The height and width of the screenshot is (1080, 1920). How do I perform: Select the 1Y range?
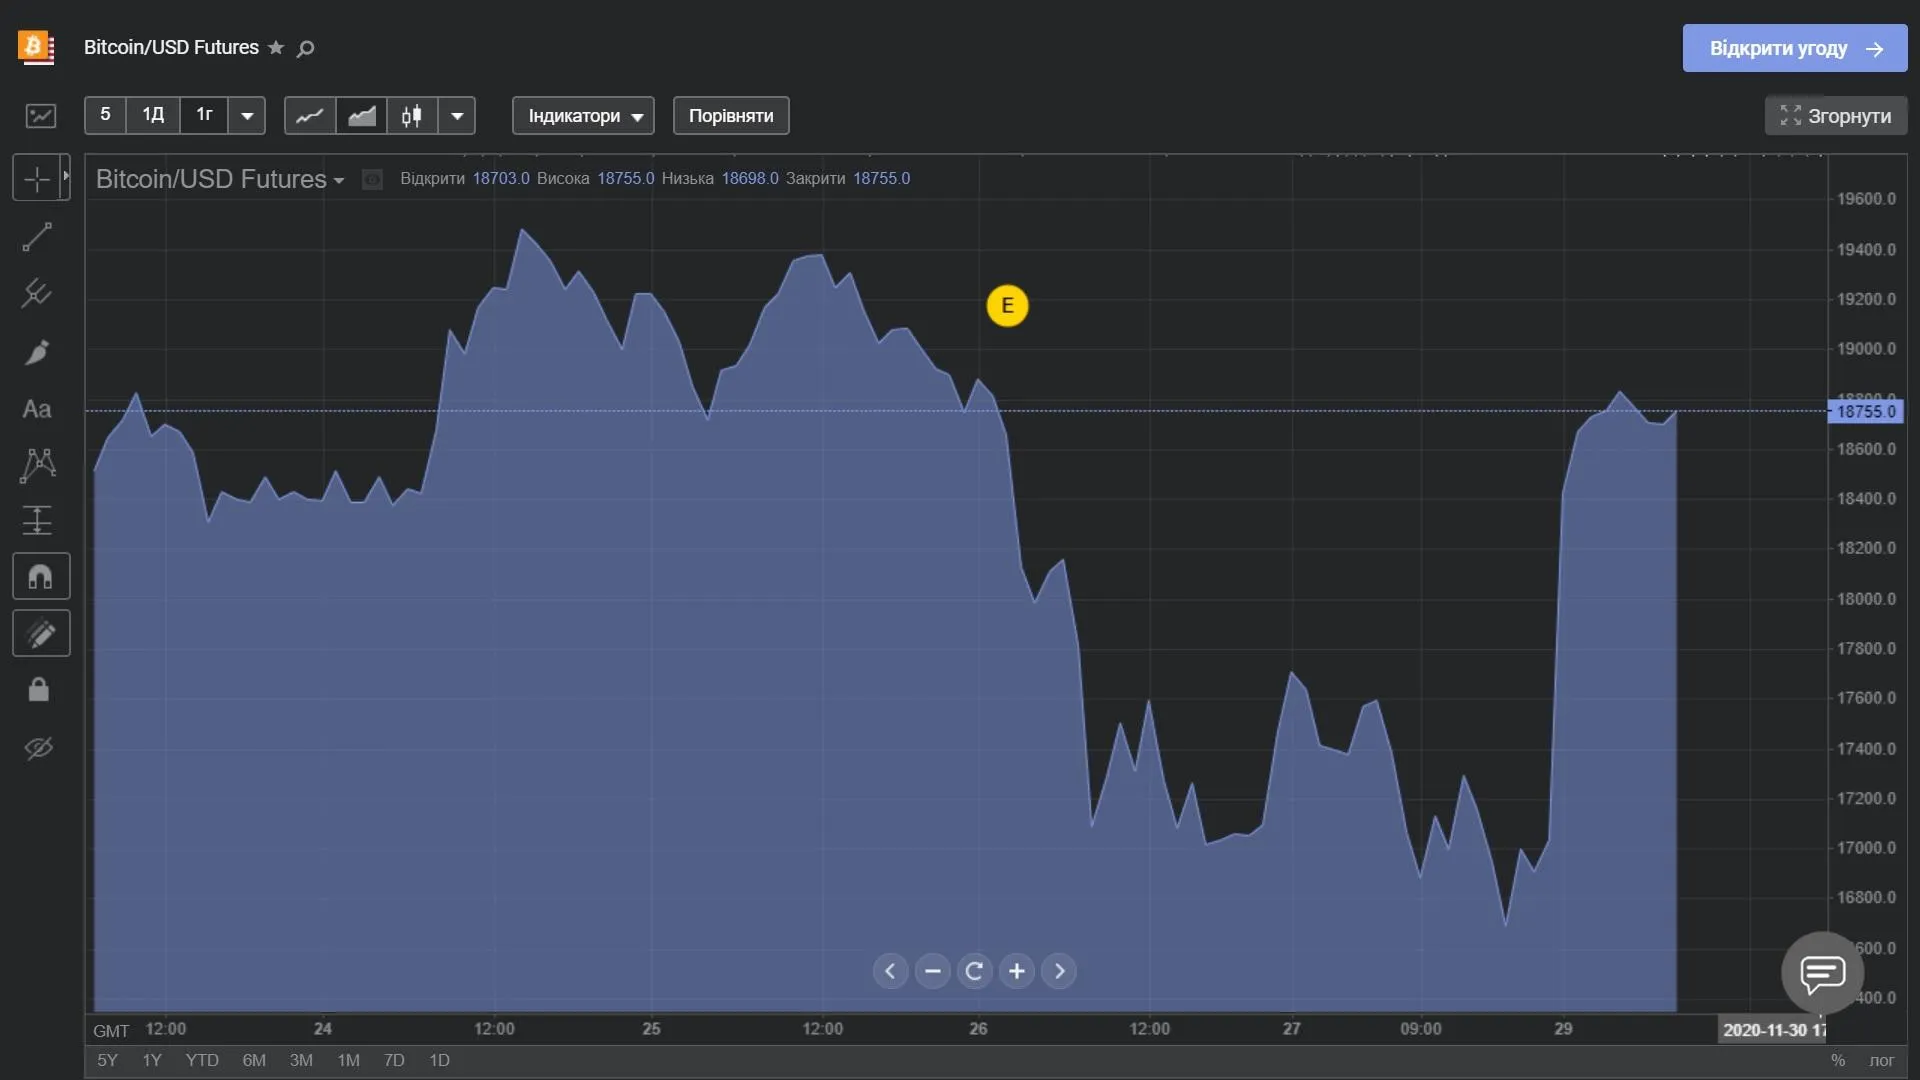[152, 1060]
